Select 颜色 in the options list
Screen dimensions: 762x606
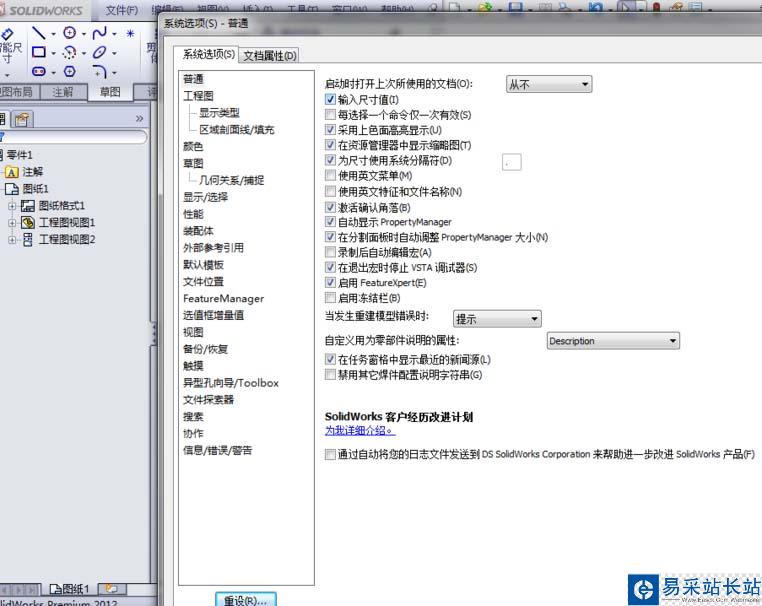point(193,147)
